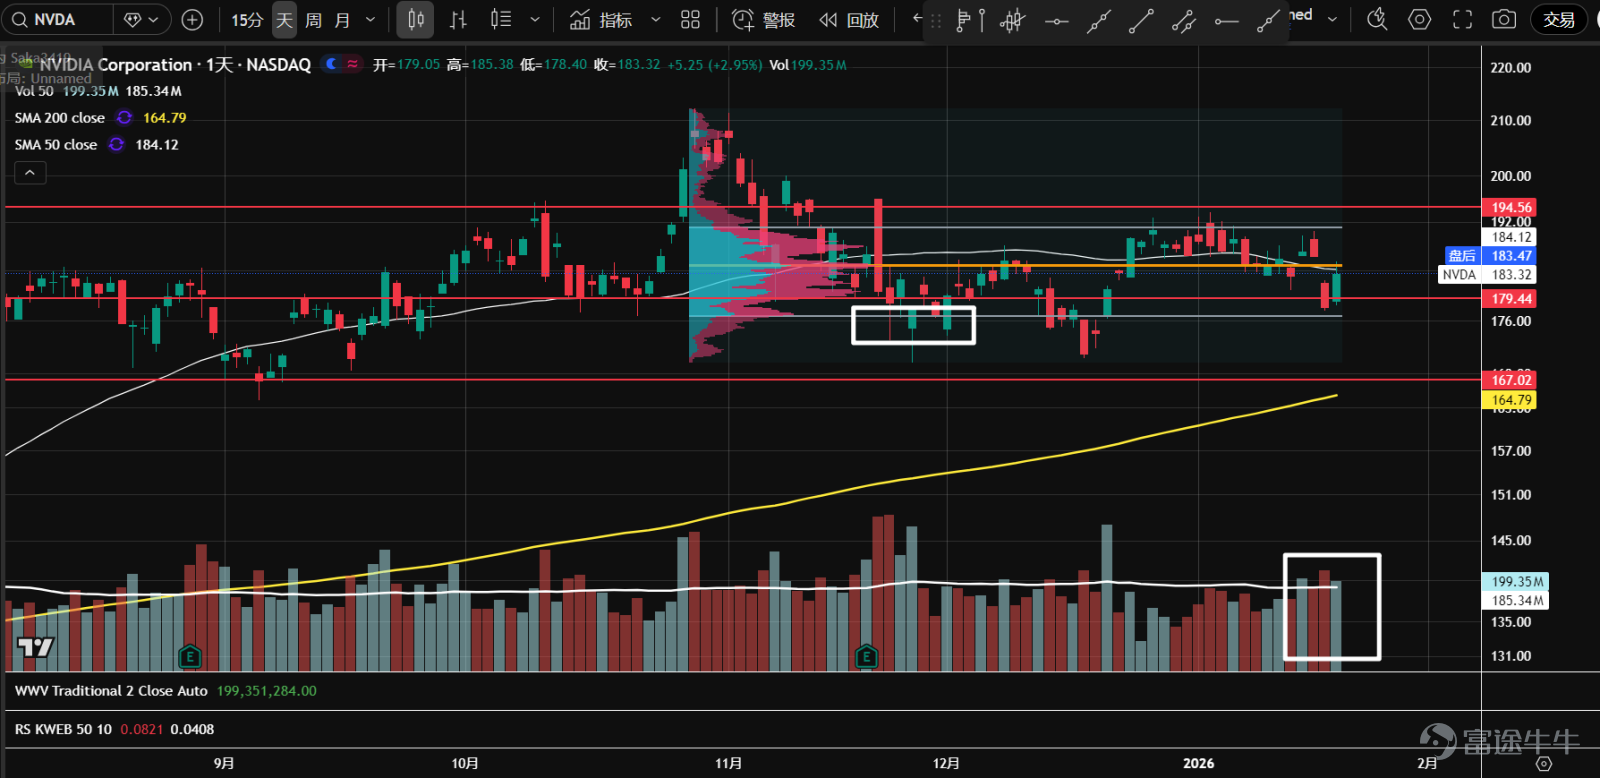Click the 11月 time axis label
The height and width of the screenshot is (778, 1600).
(729, 763)
